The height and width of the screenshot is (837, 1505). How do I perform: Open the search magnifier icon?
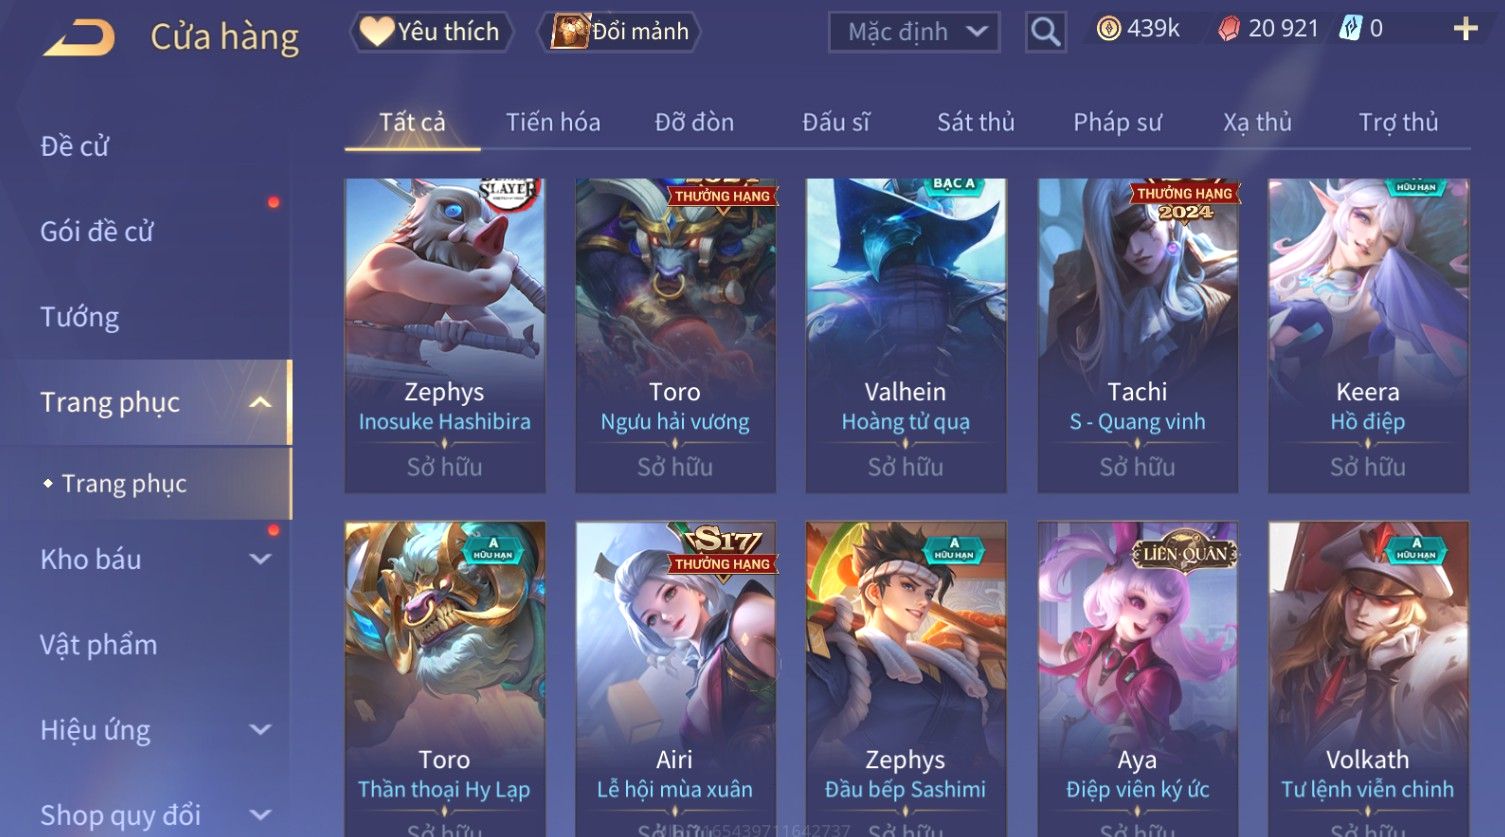tap(1045, 32)
